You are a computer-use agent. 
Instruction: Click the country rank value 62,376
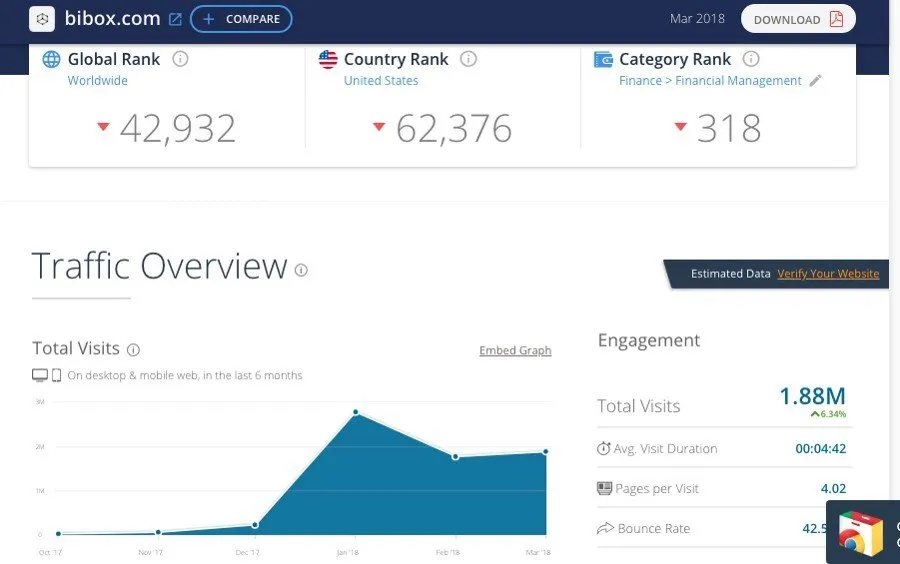click(453, 128)
